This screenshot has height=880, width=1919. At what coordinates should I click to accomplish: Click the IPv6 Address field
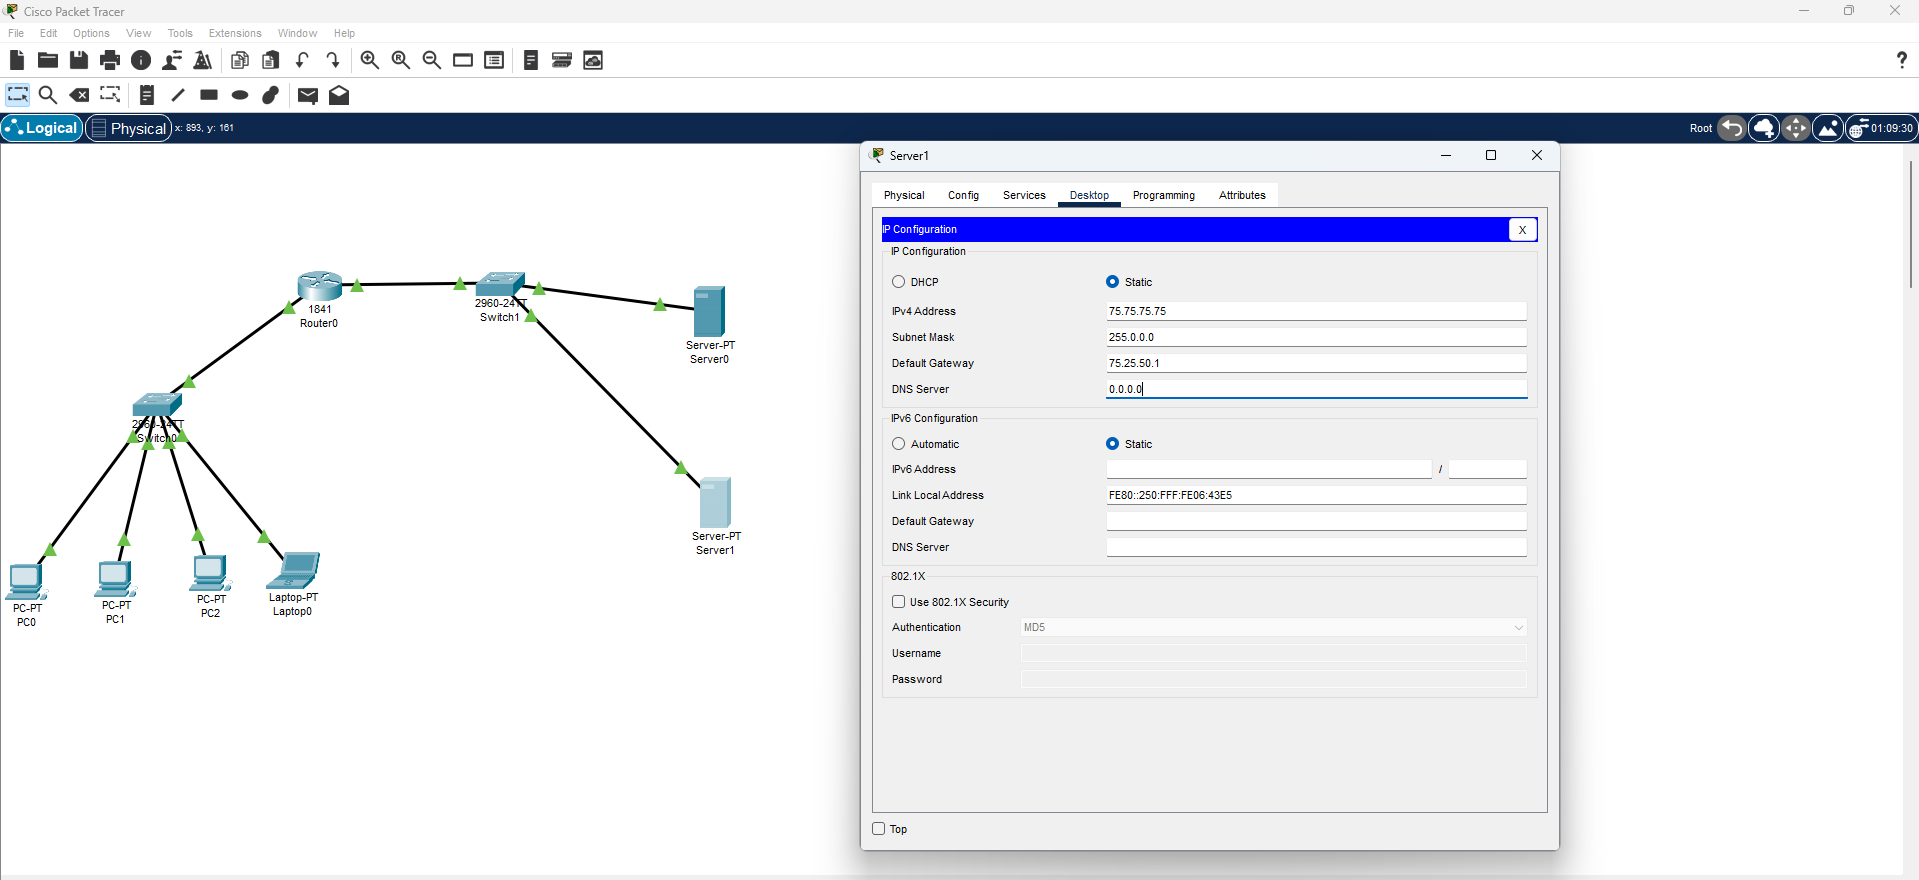pos(1269,469)
